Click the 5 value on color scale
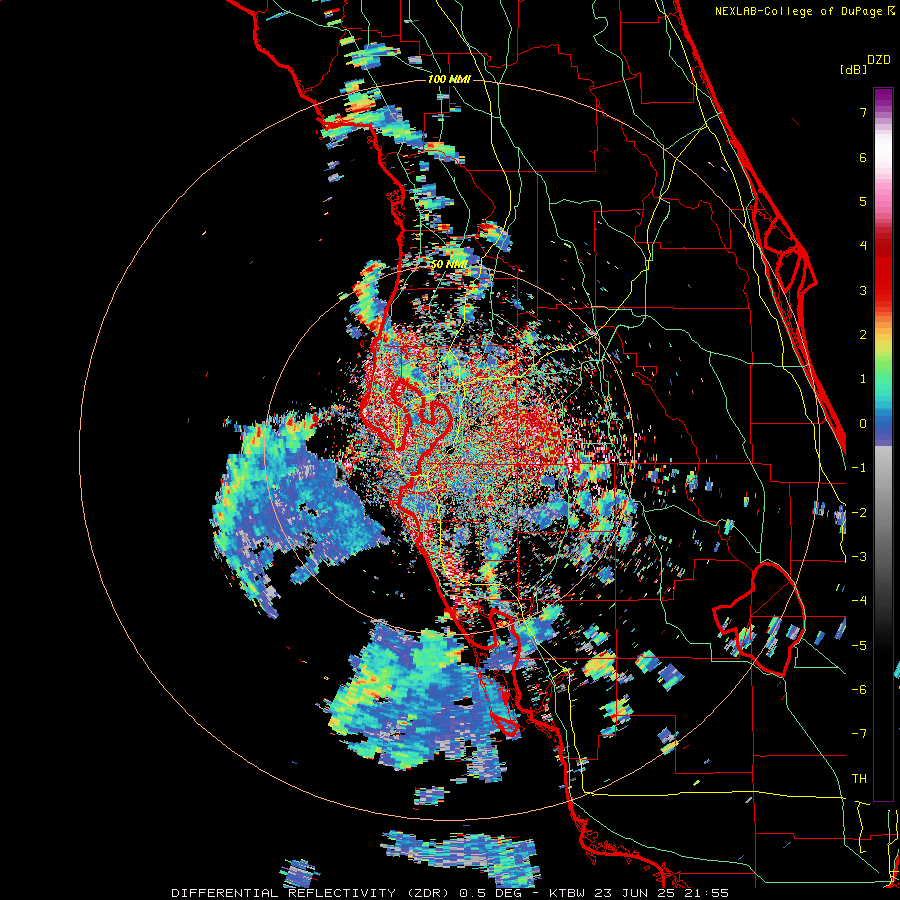This screenshot has height=900, width=900. [863, 201]
